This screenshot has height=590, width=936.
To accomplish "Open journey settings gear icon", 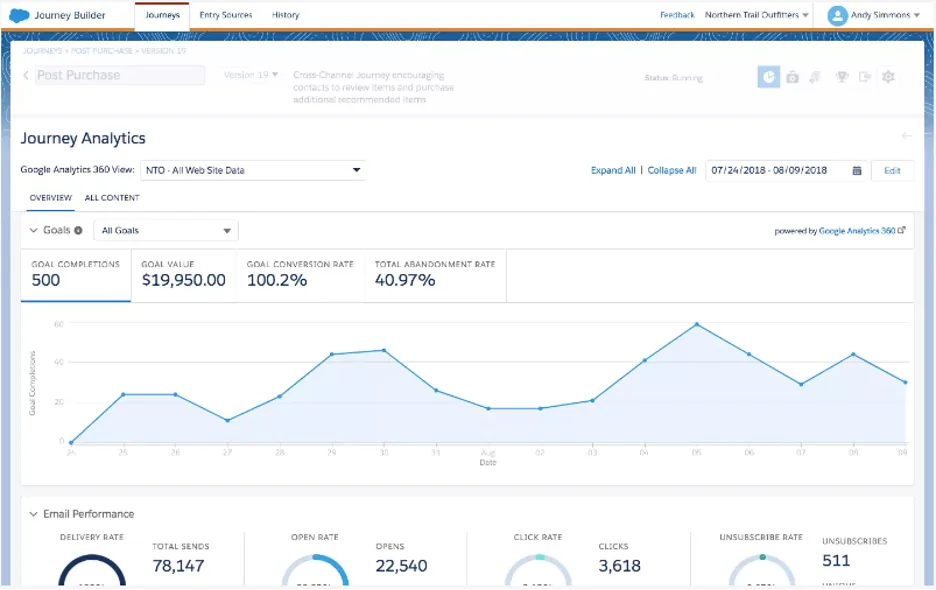I will 888,77.
